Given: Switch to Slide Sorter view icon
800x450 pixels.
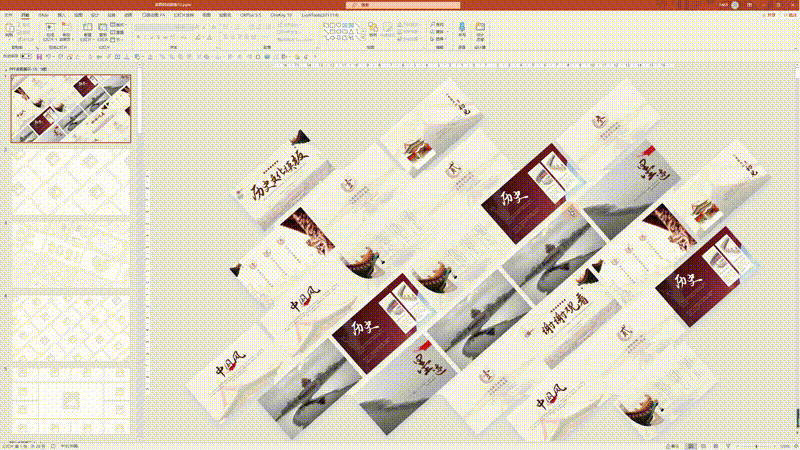Looking at the screenshot, I should pyautogui.click(x=703, y=446).
